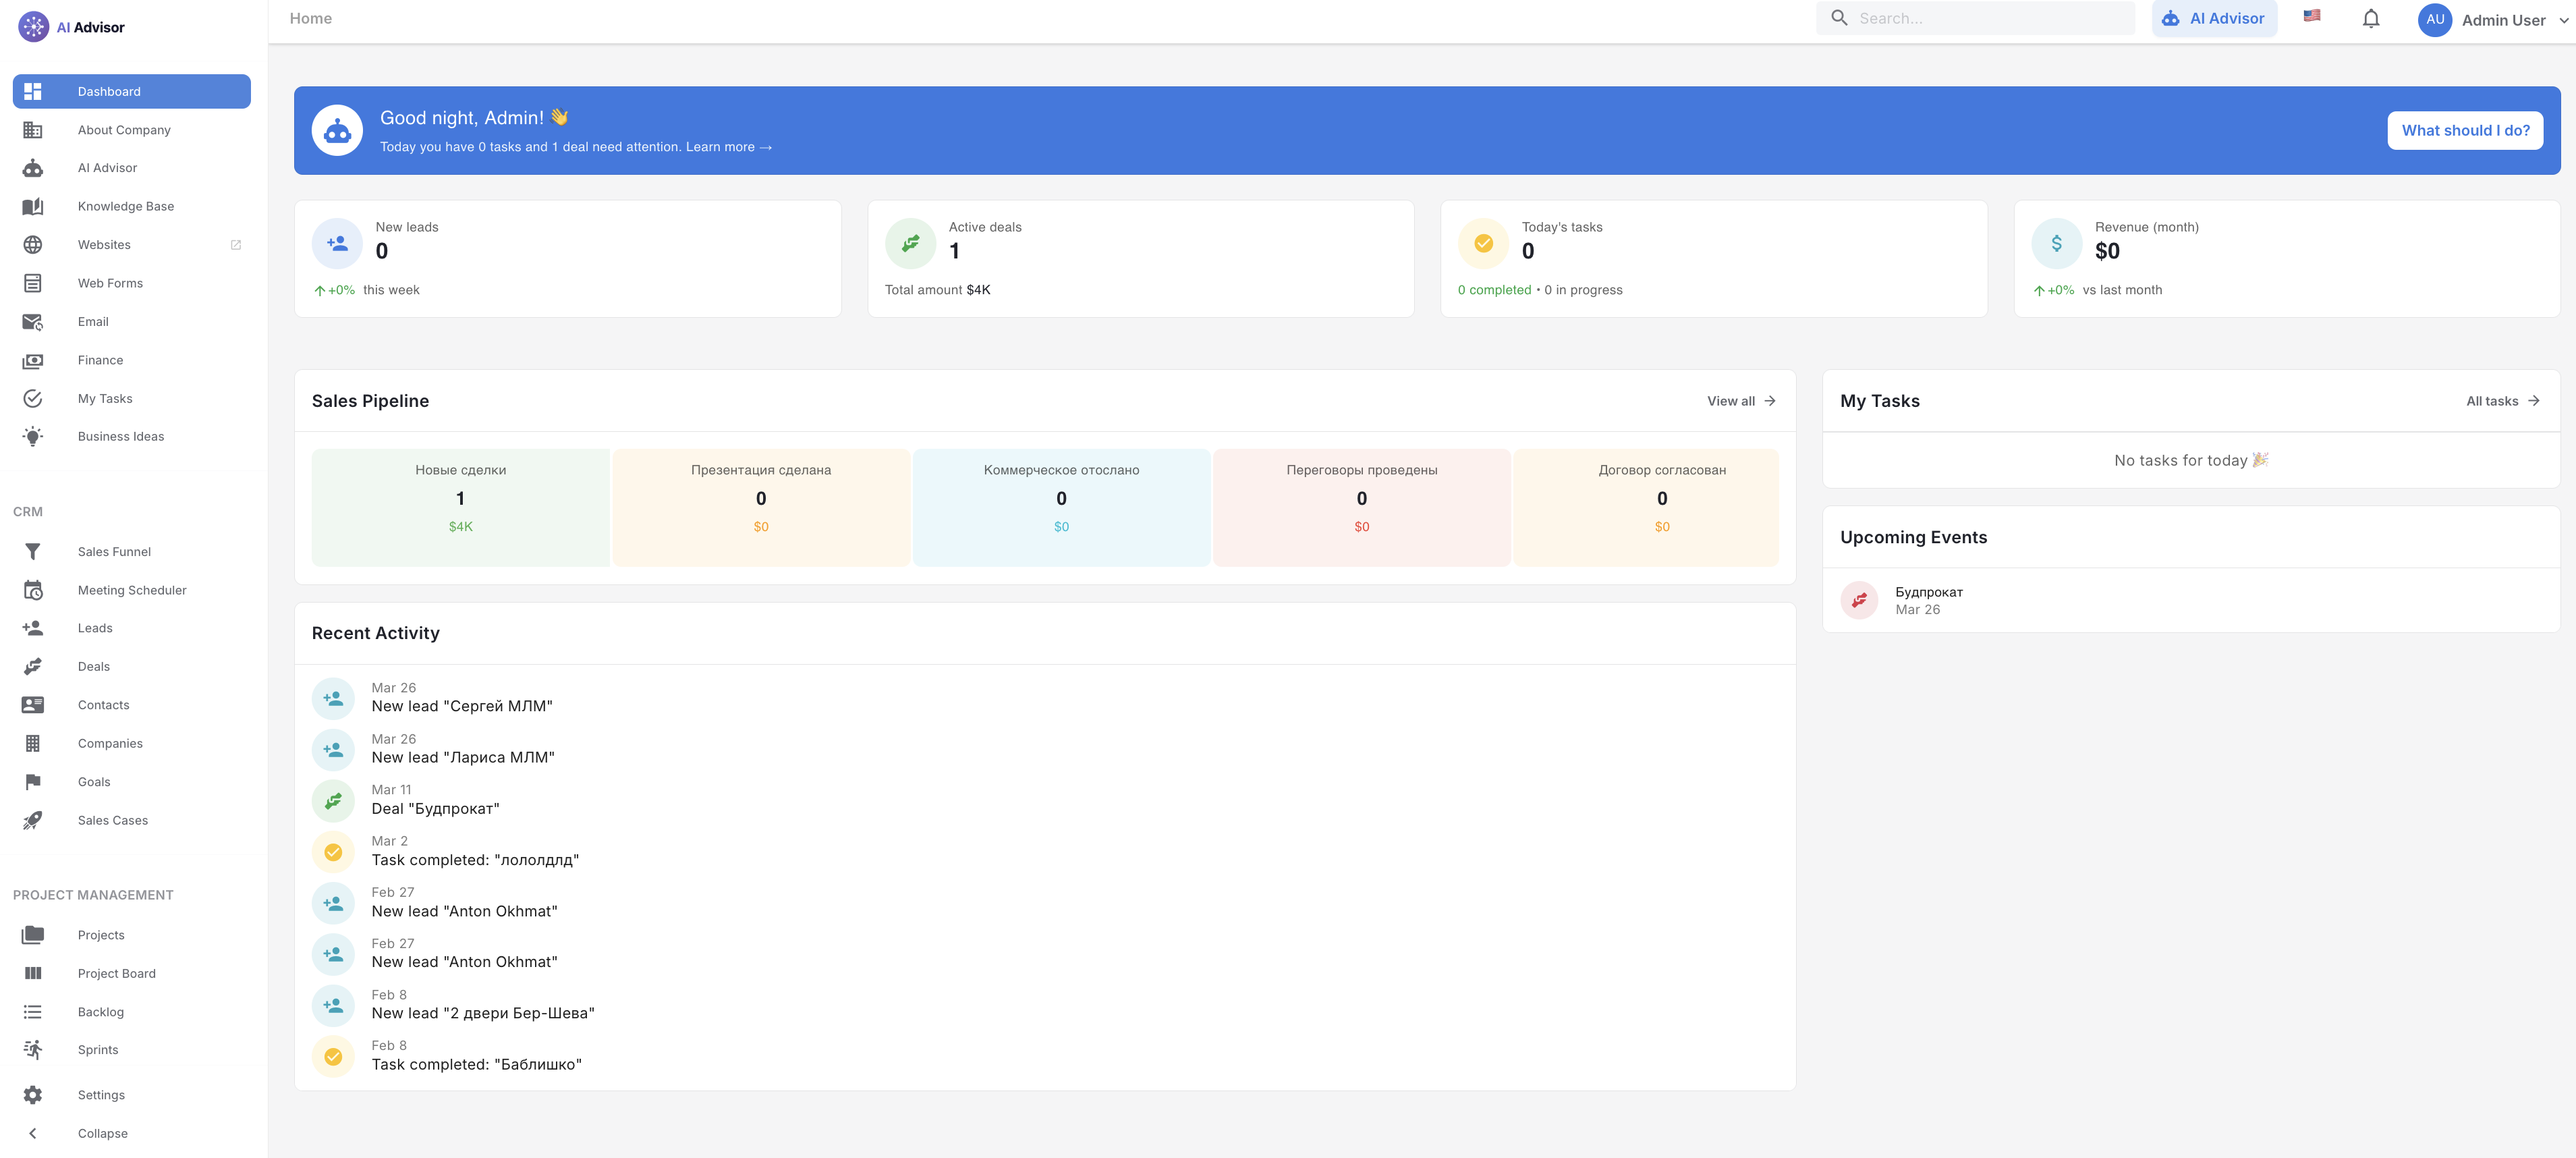2576x1158 pixels.
Task: Open the Будпрокат upcoming event
Action: pyautogui.click(x=2191, y=600)
